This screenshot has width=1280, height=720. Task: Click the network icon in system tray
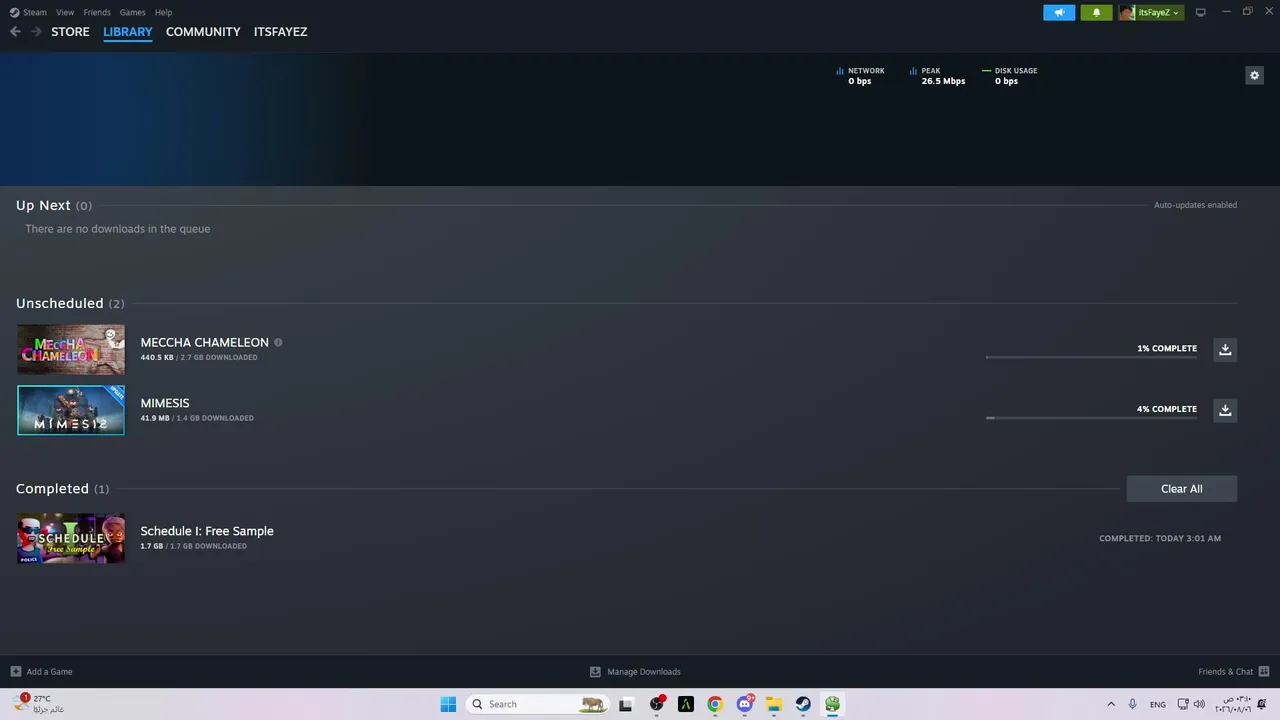coord(1183,704)
